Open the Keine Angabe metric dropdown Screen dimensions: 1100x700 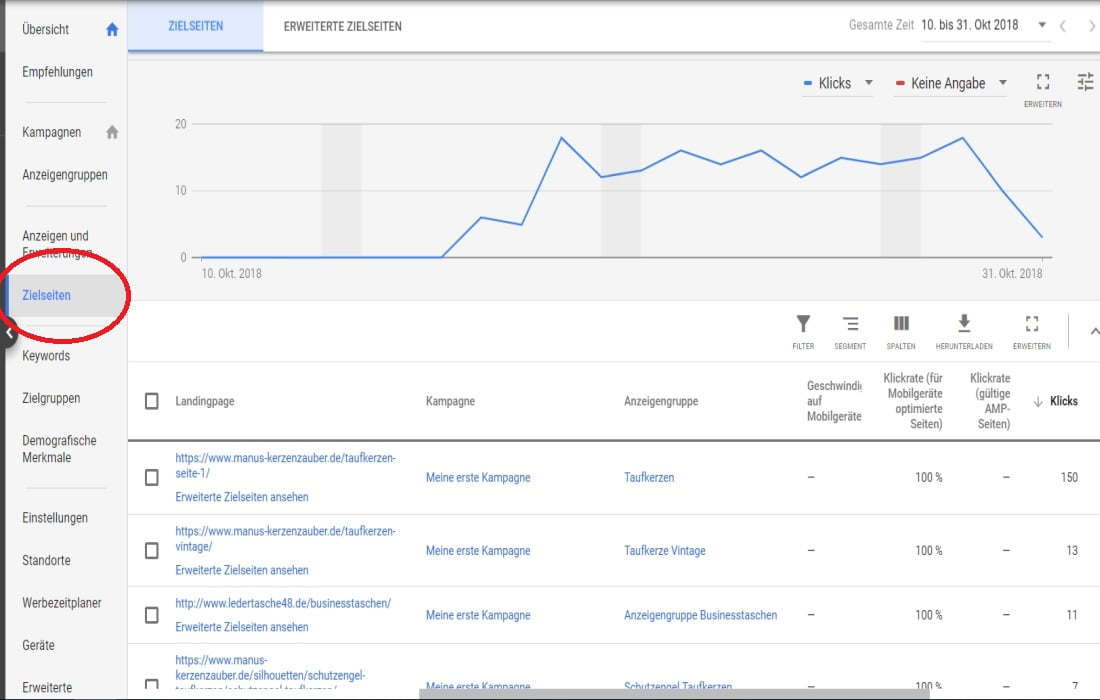click(x=951, y=83)
